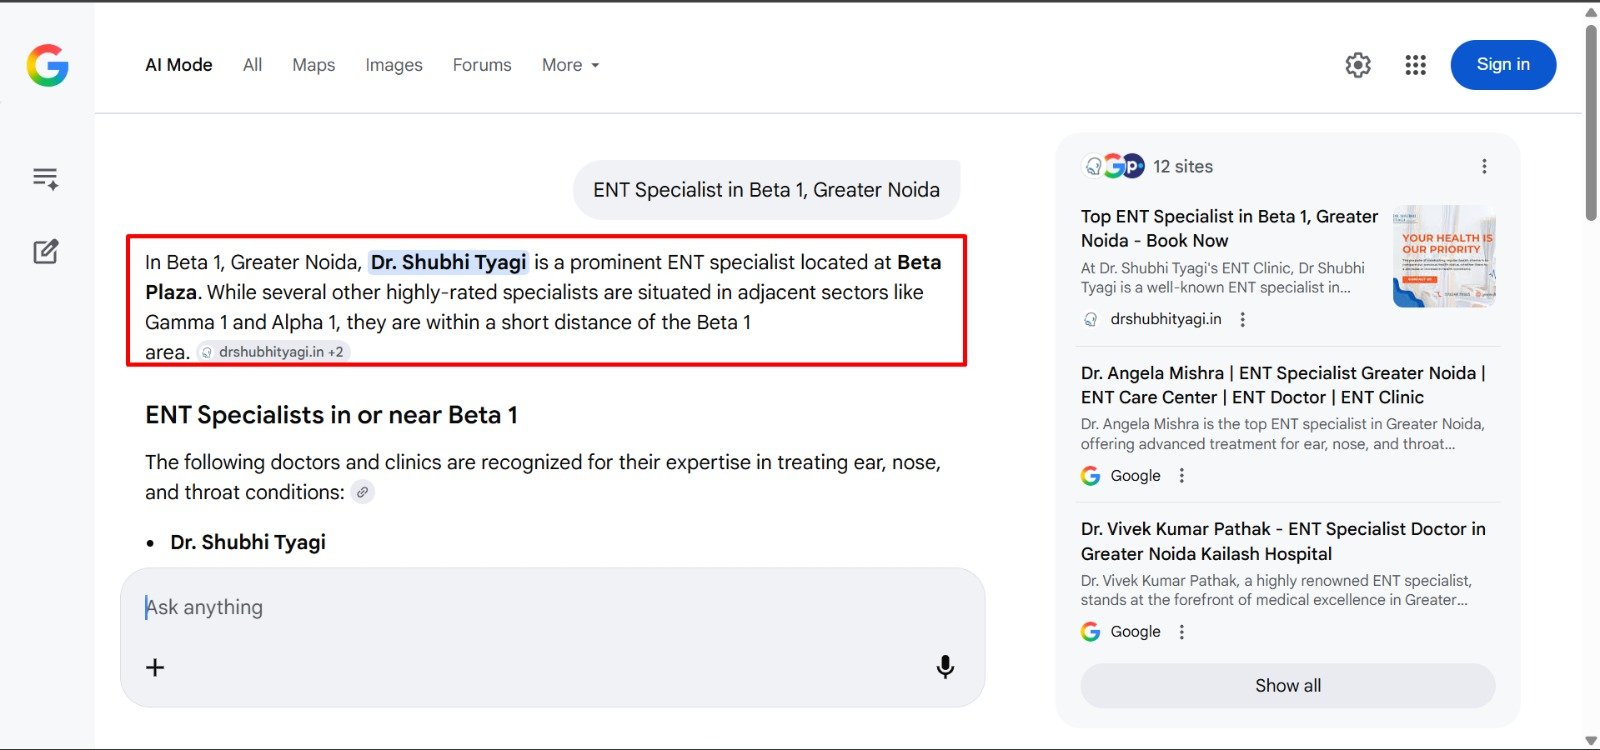Screen dimensions: 1600x750
Task: Click the Sign in button
Action: [1503, 65]
